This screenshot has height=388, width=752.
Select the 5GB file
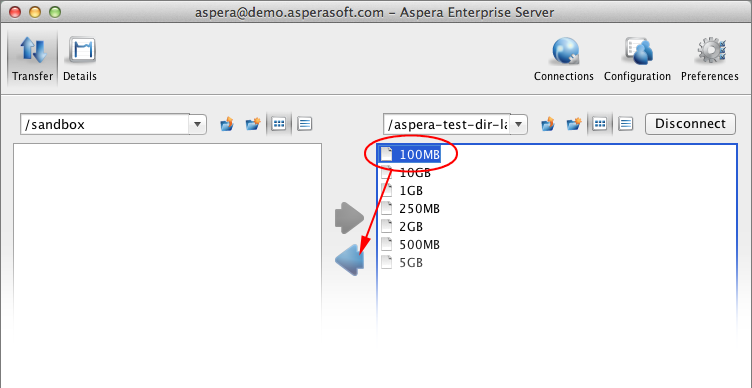402,263
